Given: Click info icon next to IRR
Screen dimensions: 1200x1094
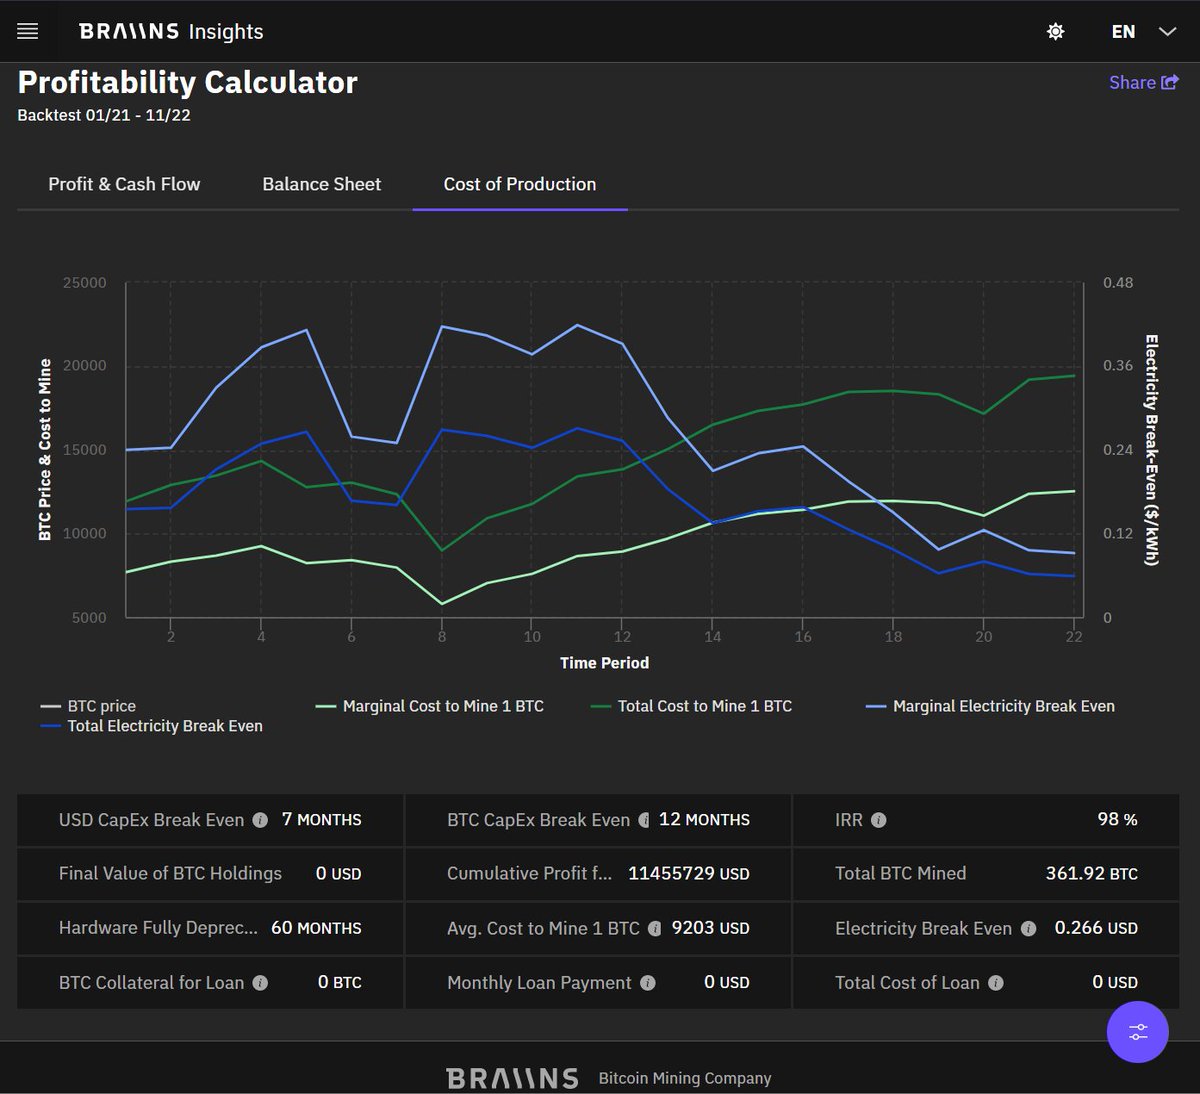Looking at the screenshot, I should click(878, 820).
